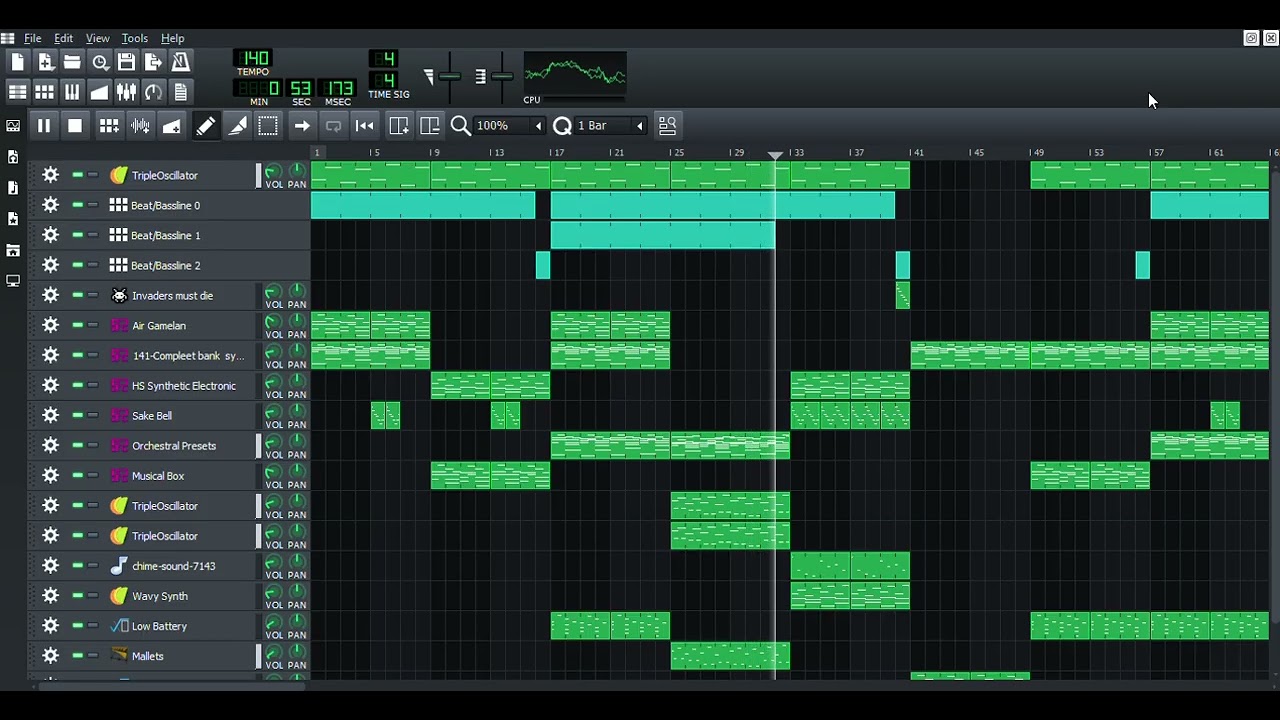The image size is (1280, 720).
Task: Open the Piano Roll icon
Action: point(72,92)
